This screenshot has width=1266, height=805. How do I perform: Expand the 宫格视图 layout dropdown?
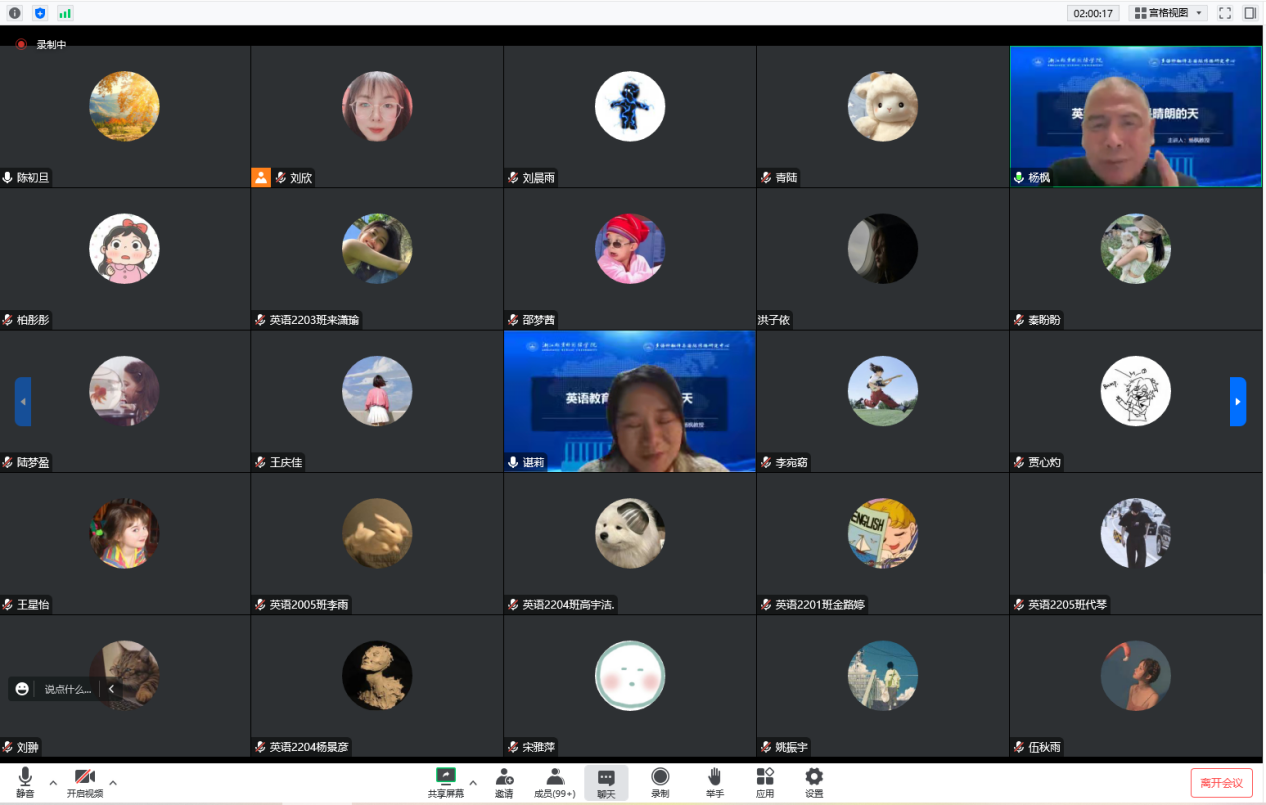(x=1168, y=13)
